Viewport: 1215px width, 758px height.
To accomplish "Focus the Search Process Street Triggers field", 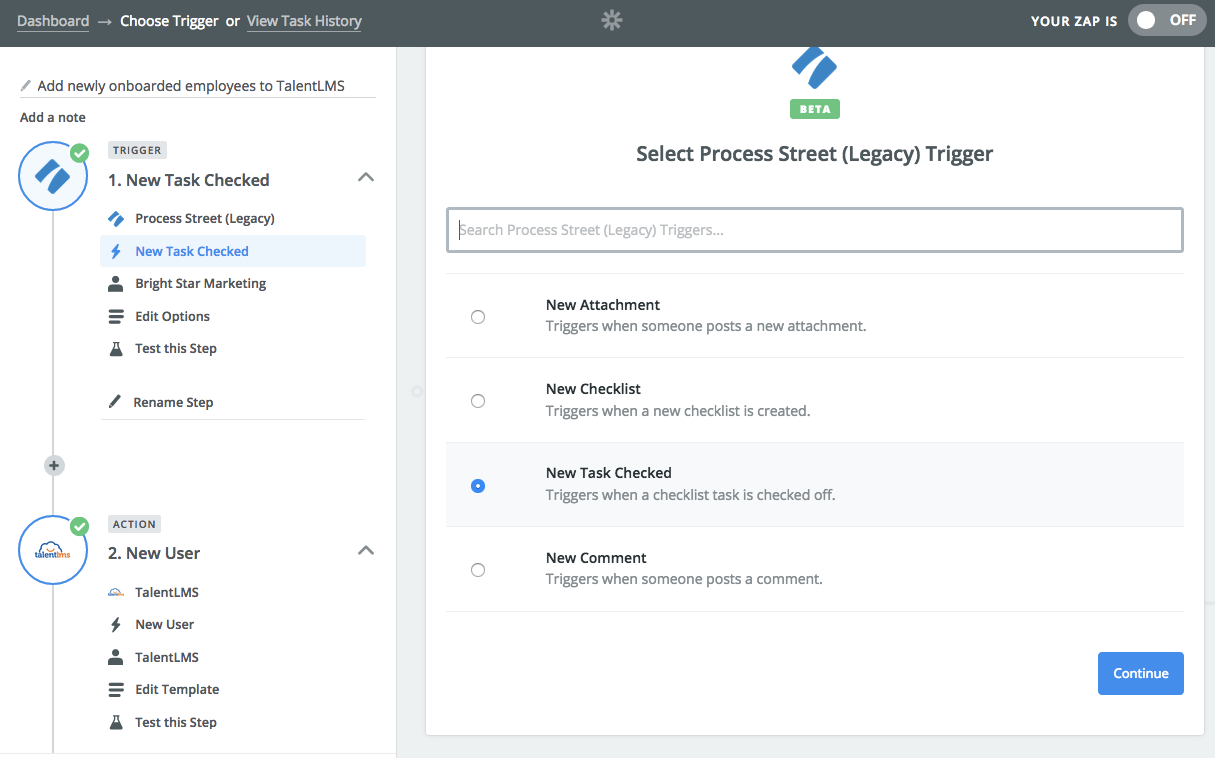I will tap(815, 230).
